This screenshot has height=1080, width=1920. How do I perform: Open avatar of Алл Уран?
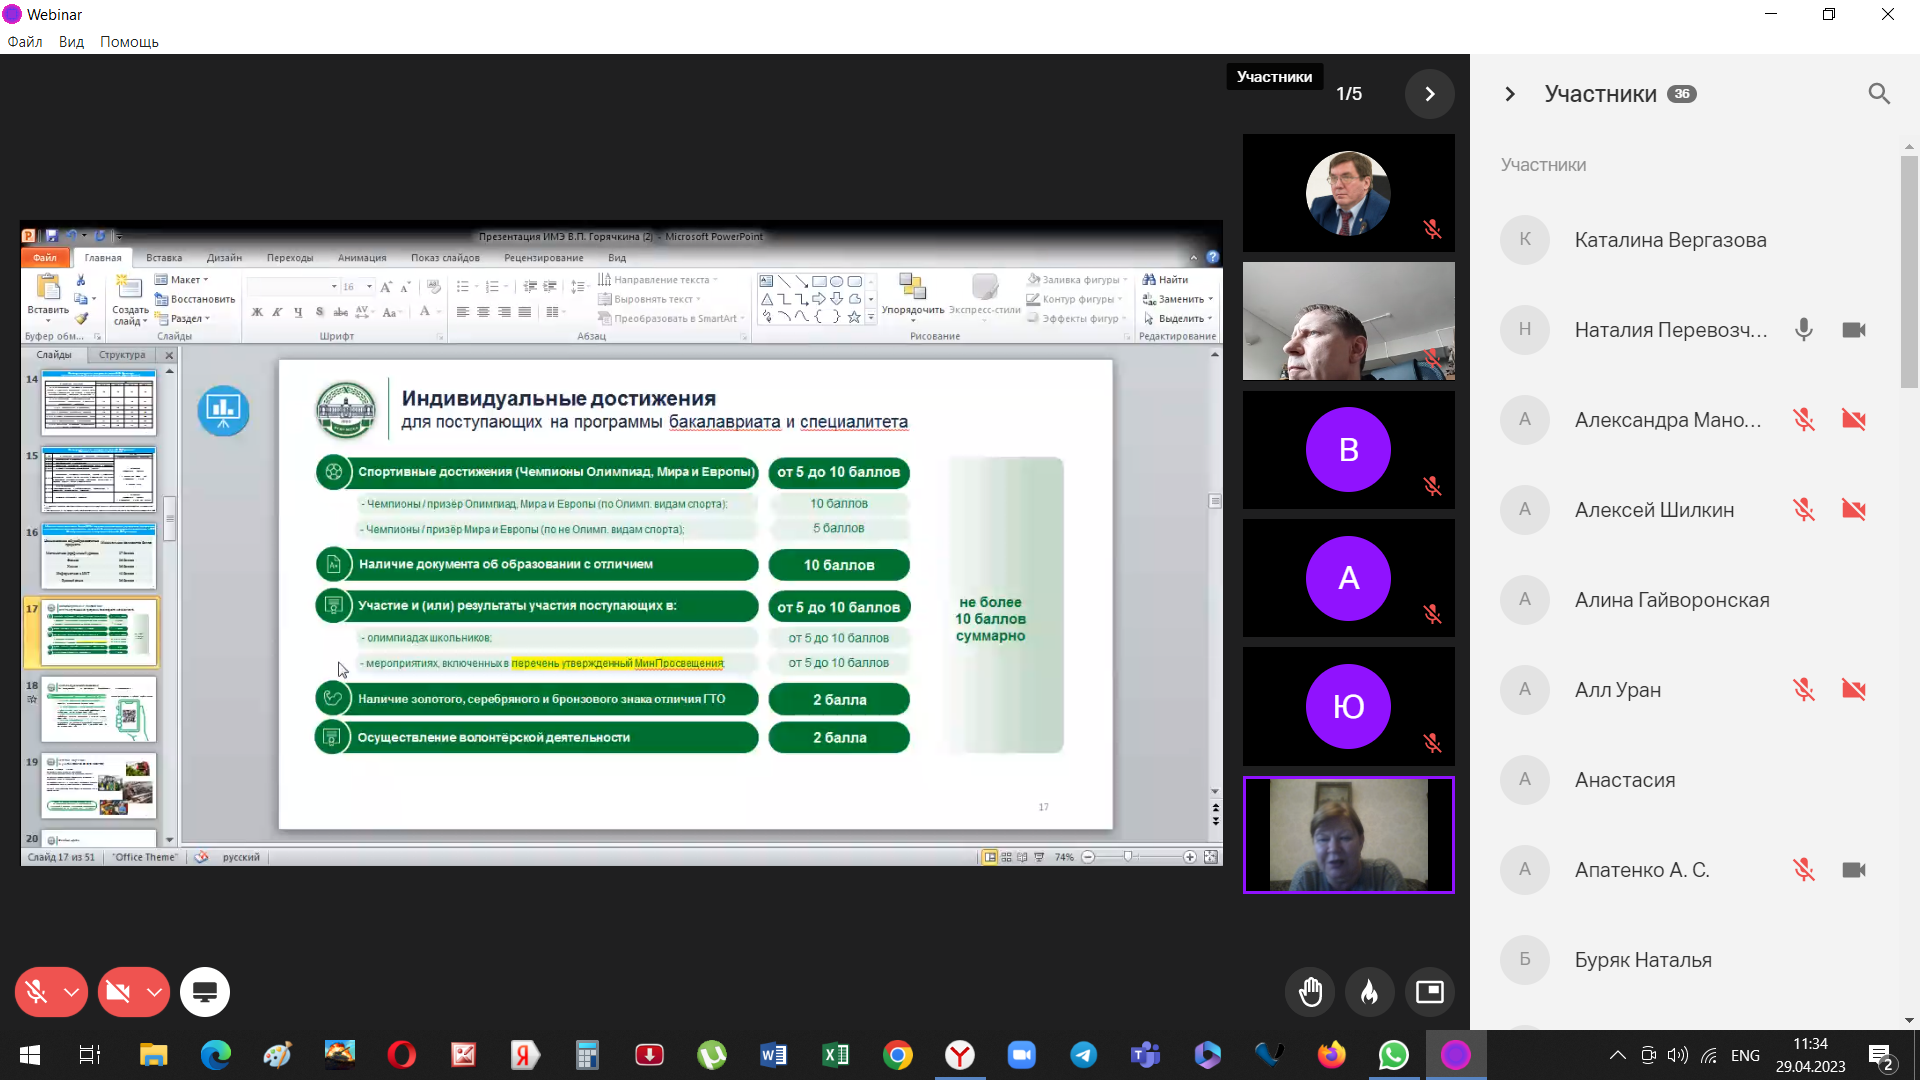coord(1525,690)
